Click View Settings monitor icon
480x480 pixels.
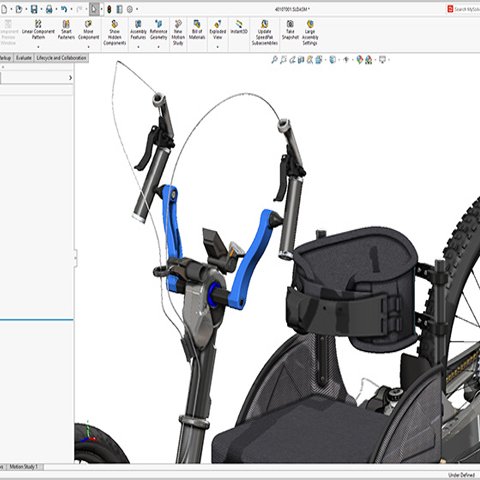382,60
